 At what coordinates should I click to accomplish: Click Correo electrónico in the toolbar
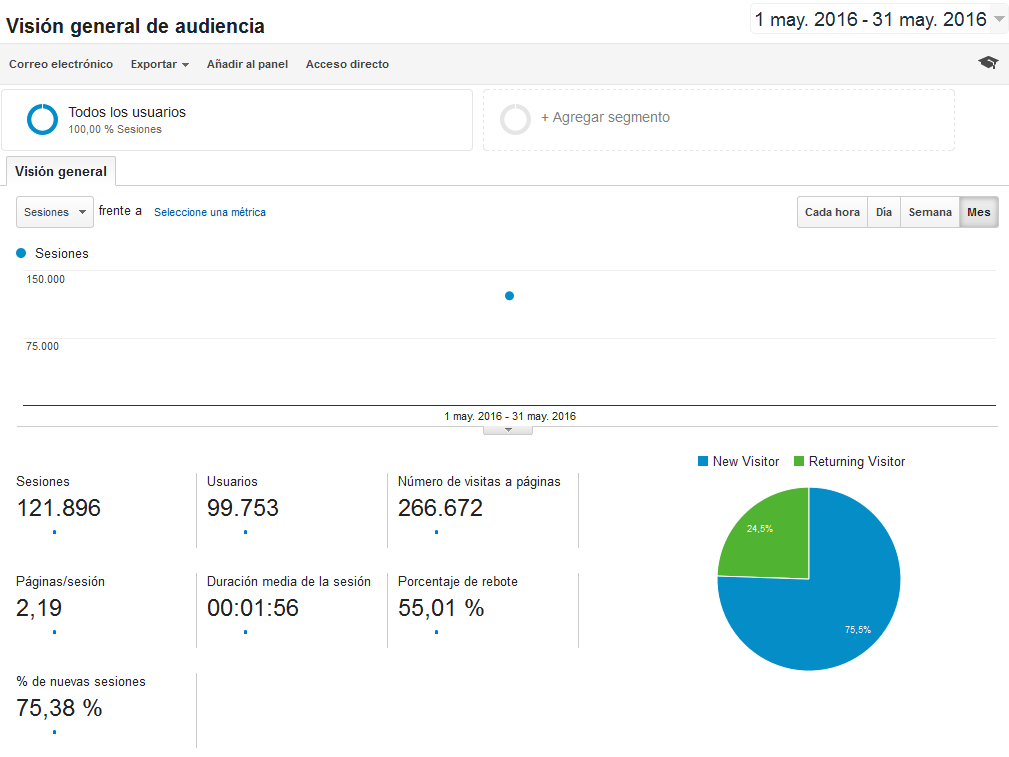61,64
